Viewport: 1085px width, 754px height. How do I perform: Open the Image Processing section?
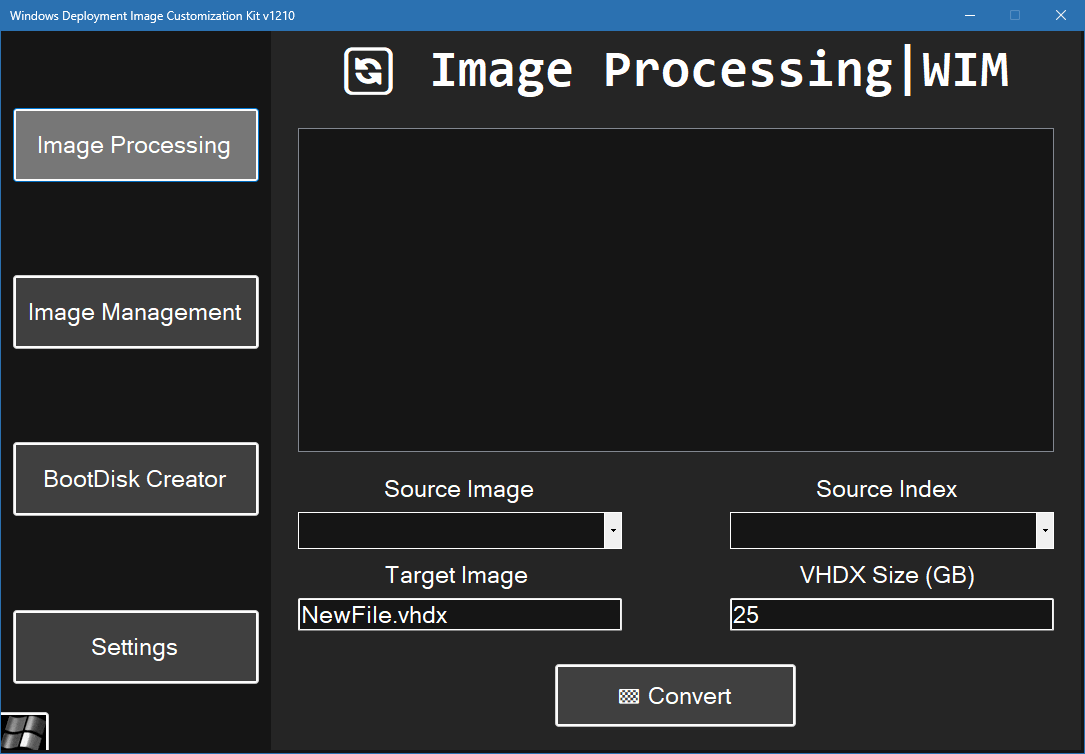click(136, 146)
